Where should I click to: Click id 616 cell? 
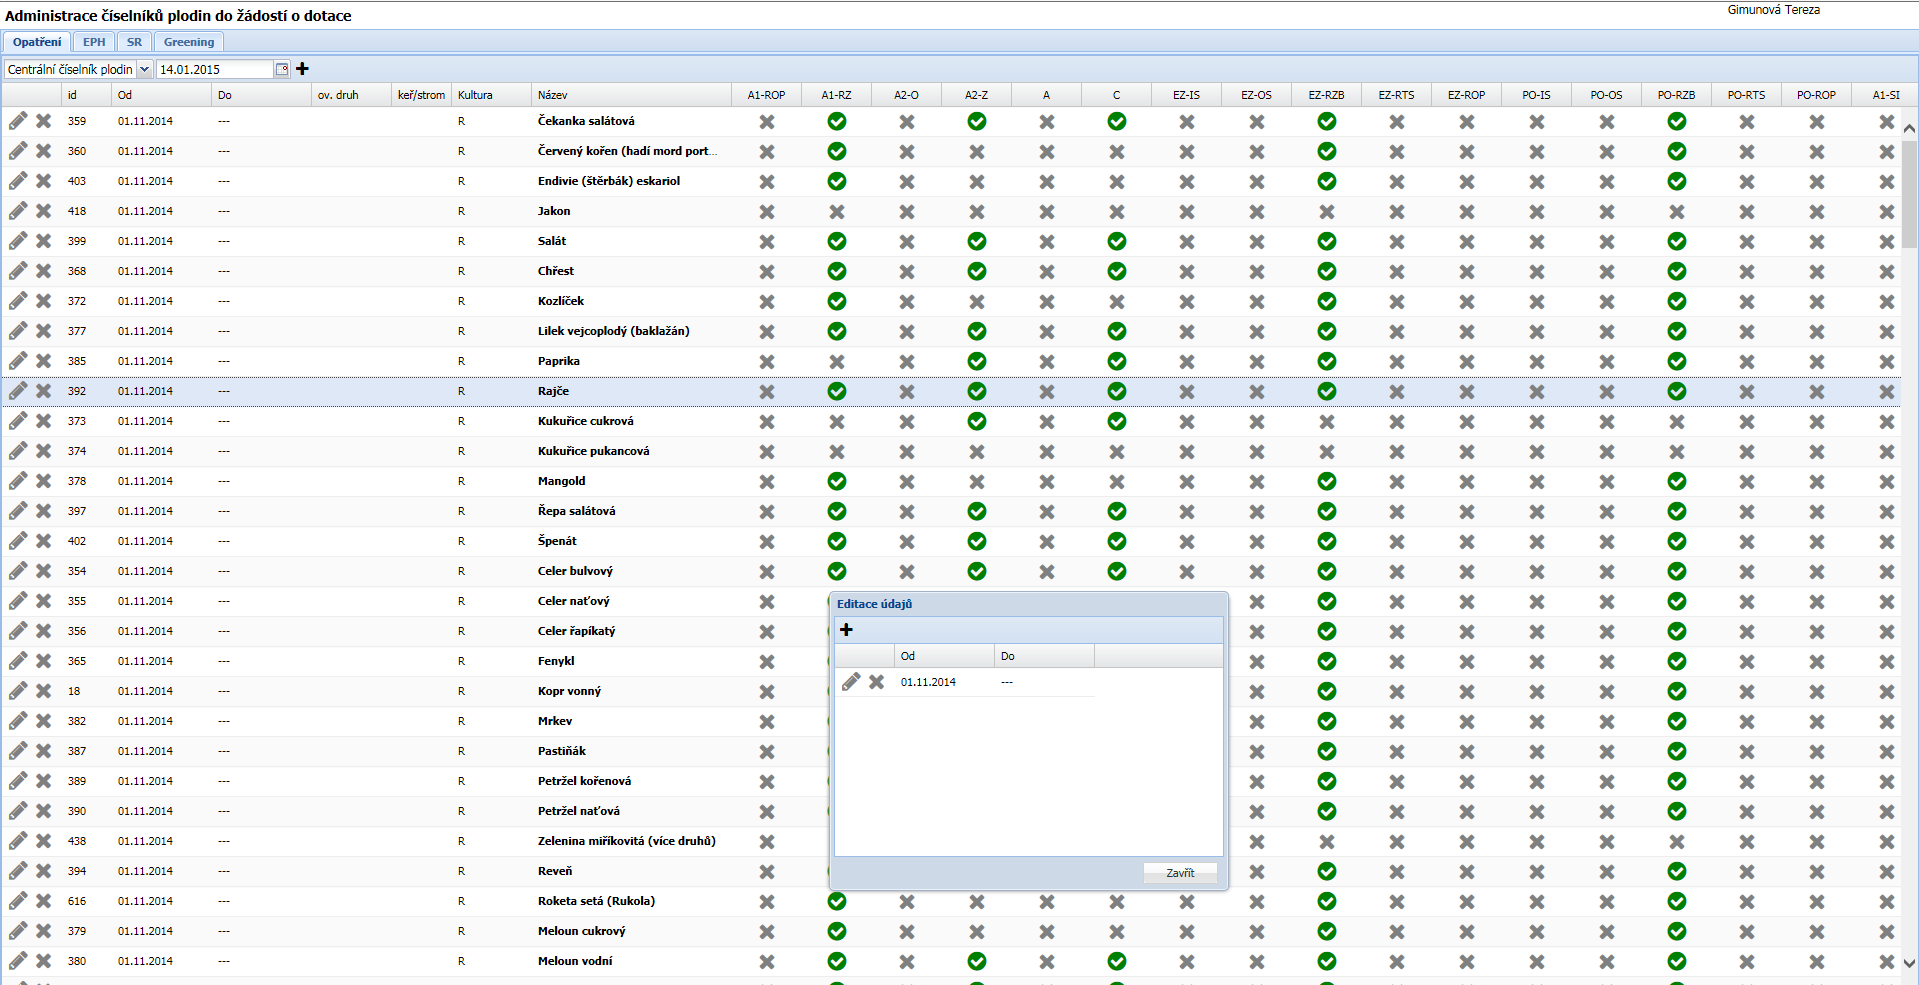click(x=77, y=901)
